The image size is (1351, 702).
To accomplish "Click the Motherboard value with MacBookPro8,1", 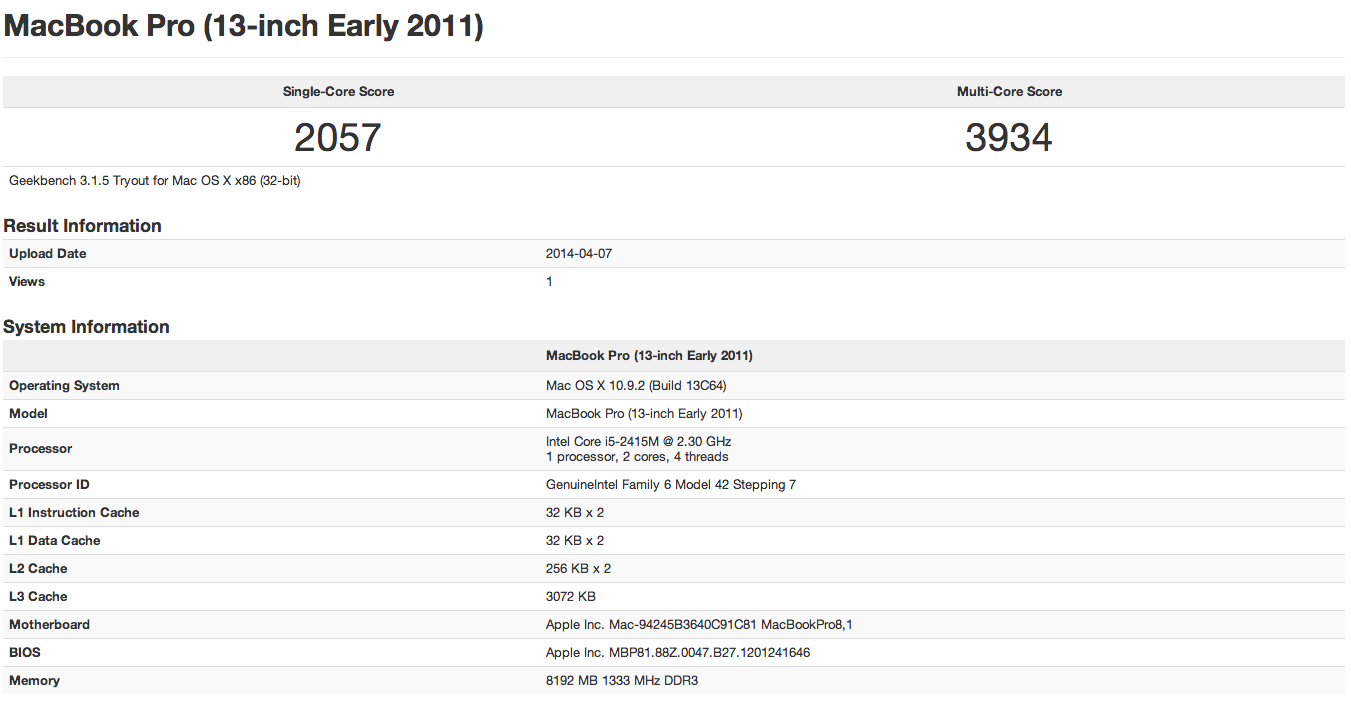I will coord(699,625).
